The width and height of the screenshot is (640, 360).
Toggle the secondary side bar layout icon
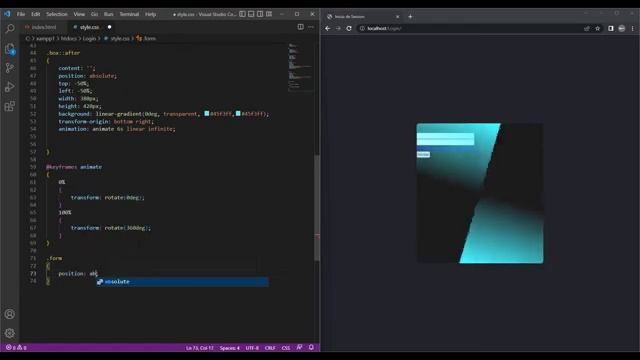pos(260,14)
